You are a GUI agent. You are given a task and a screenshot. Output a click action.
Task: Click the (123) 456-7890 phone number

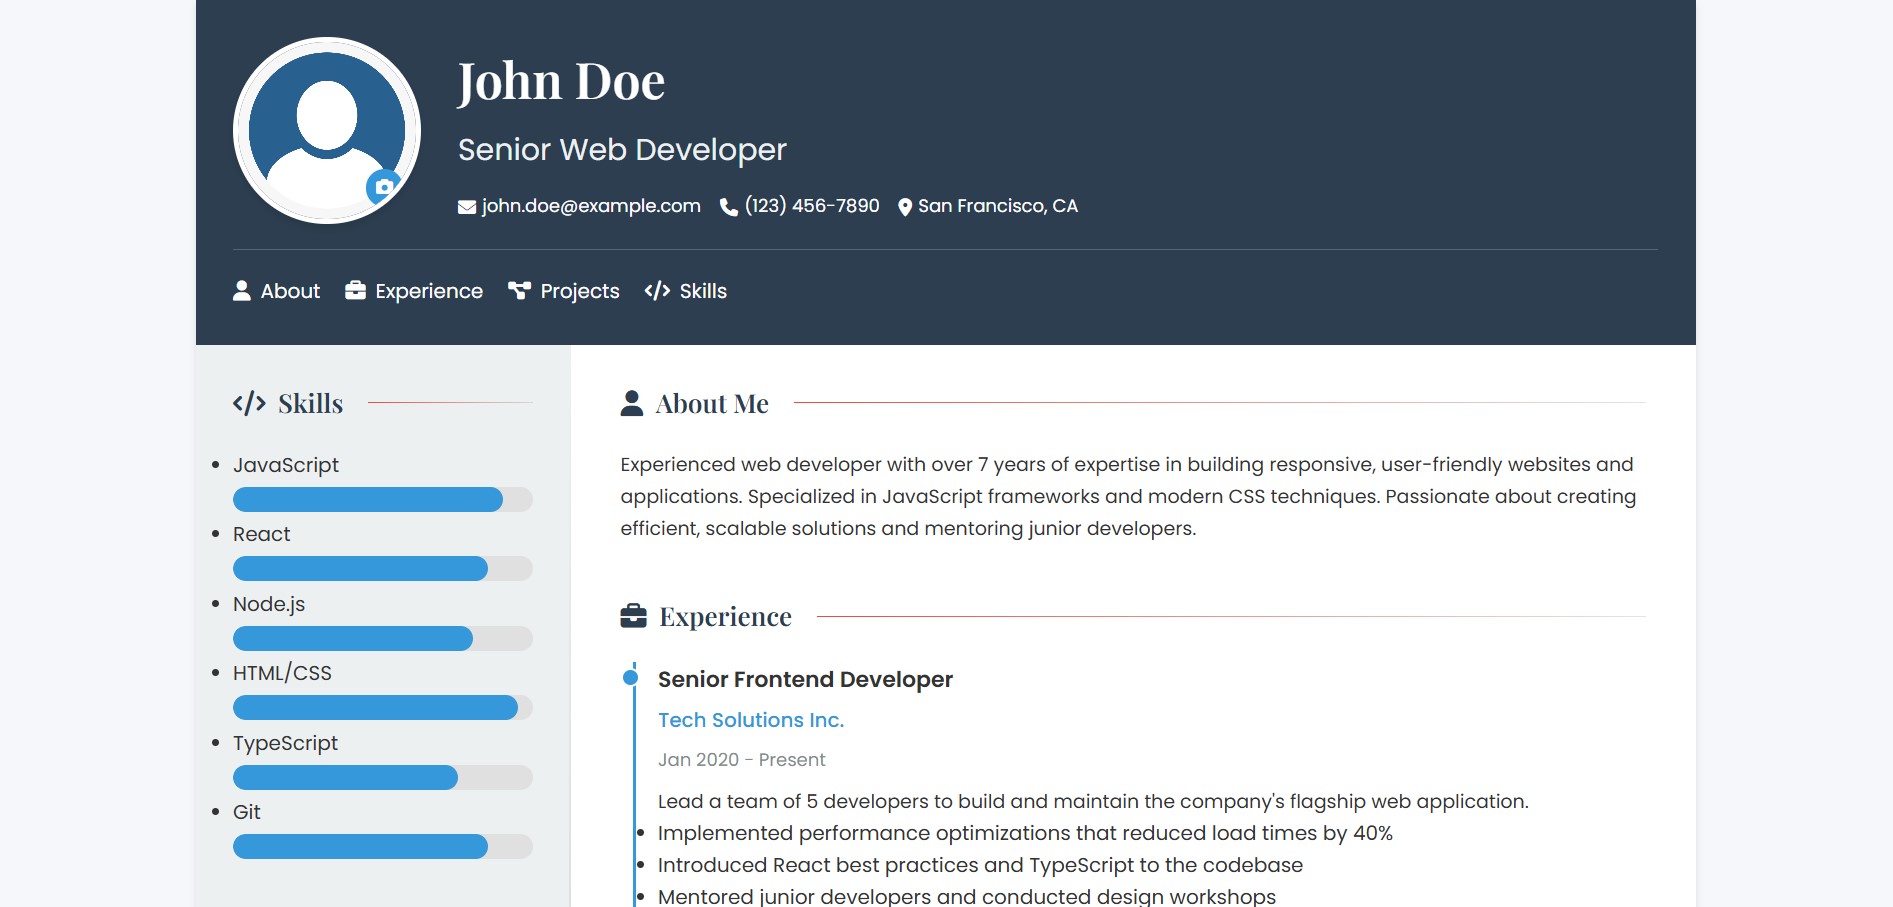[x=812, y=206]
